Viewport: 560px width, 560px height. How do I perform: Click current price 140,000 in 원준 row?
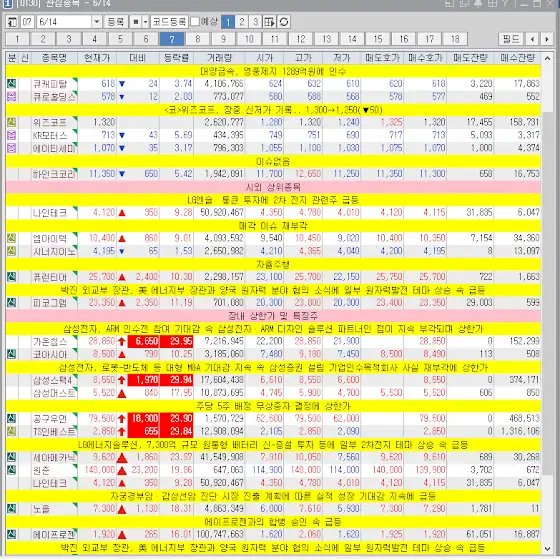(x=100, y=470)
